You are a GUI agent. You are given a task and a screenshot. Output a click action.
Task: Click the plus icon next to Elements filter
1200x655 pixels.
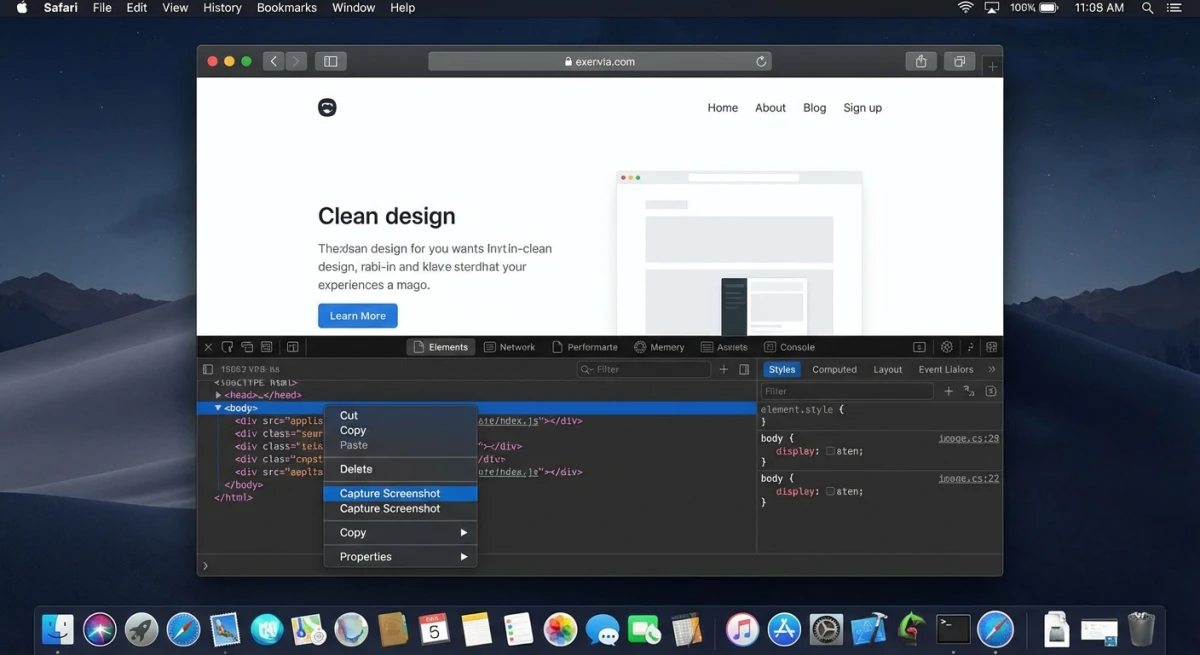724,369
